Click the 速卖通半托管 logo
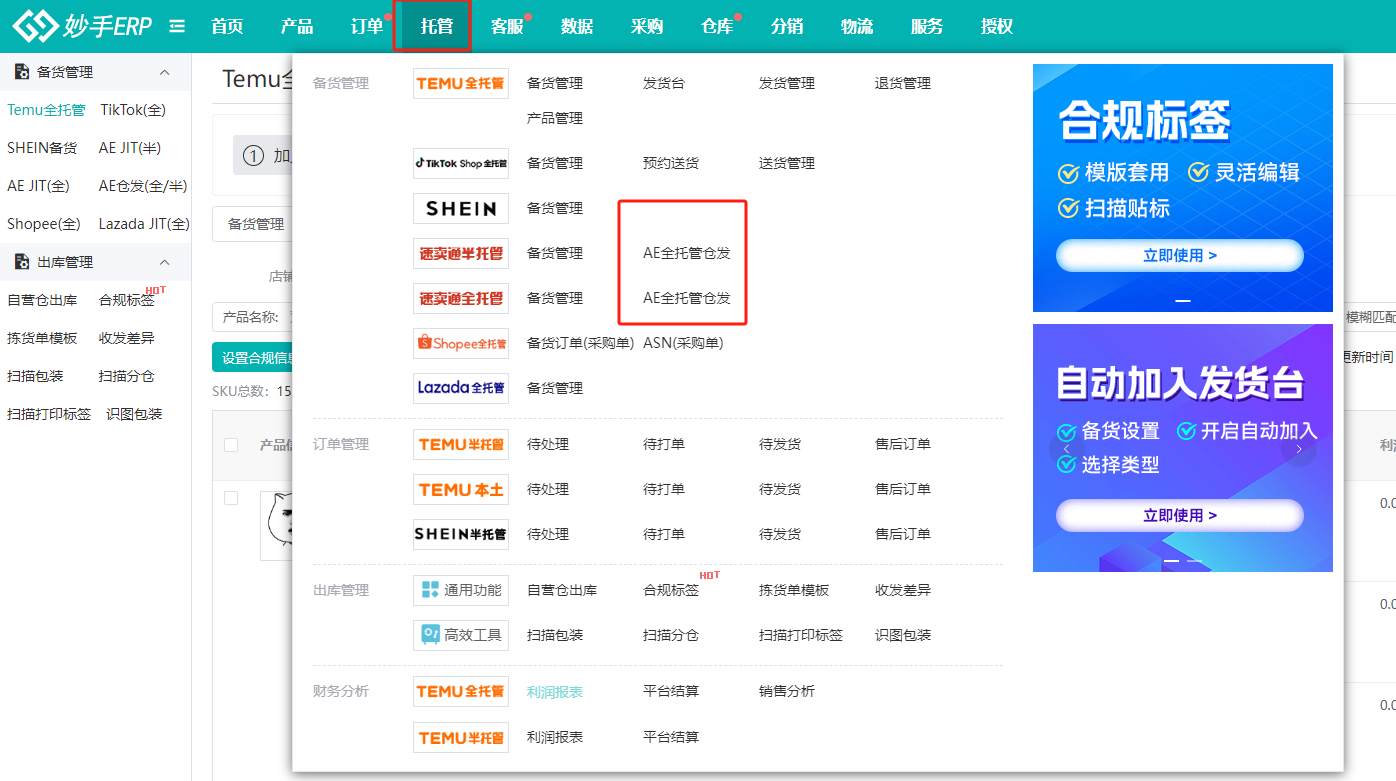Screen dimensions: 1396x781 pos(461,253)
